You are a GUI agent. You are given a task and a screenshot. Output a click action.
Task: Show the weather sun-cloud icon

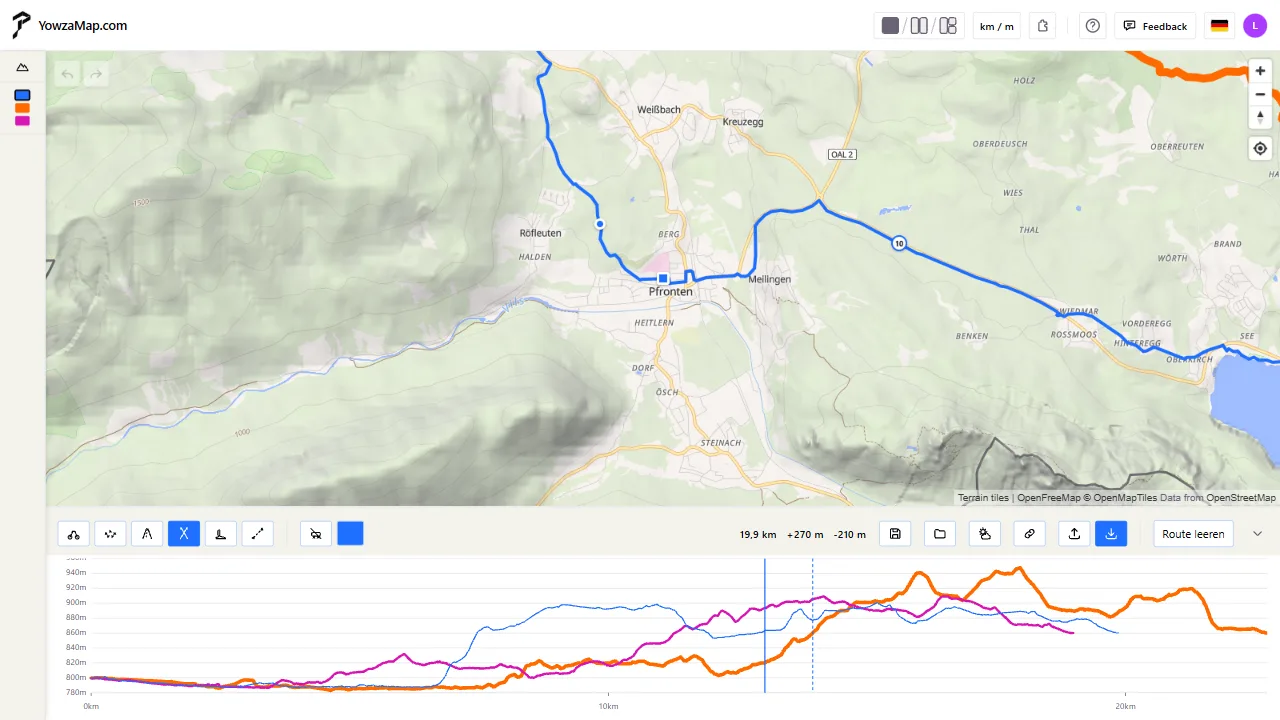pyautogui.click(x=985, y=534)
